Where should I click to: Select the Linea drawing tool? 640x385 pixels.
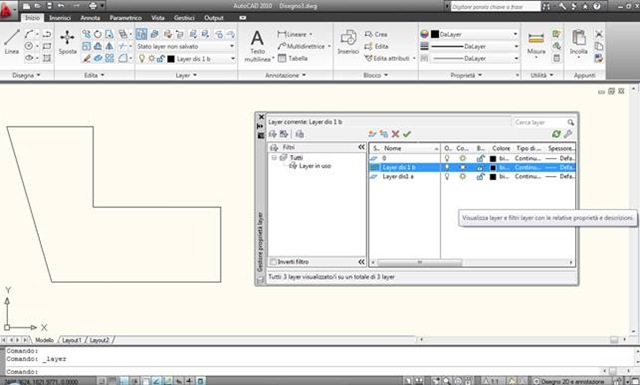point(11,41)
